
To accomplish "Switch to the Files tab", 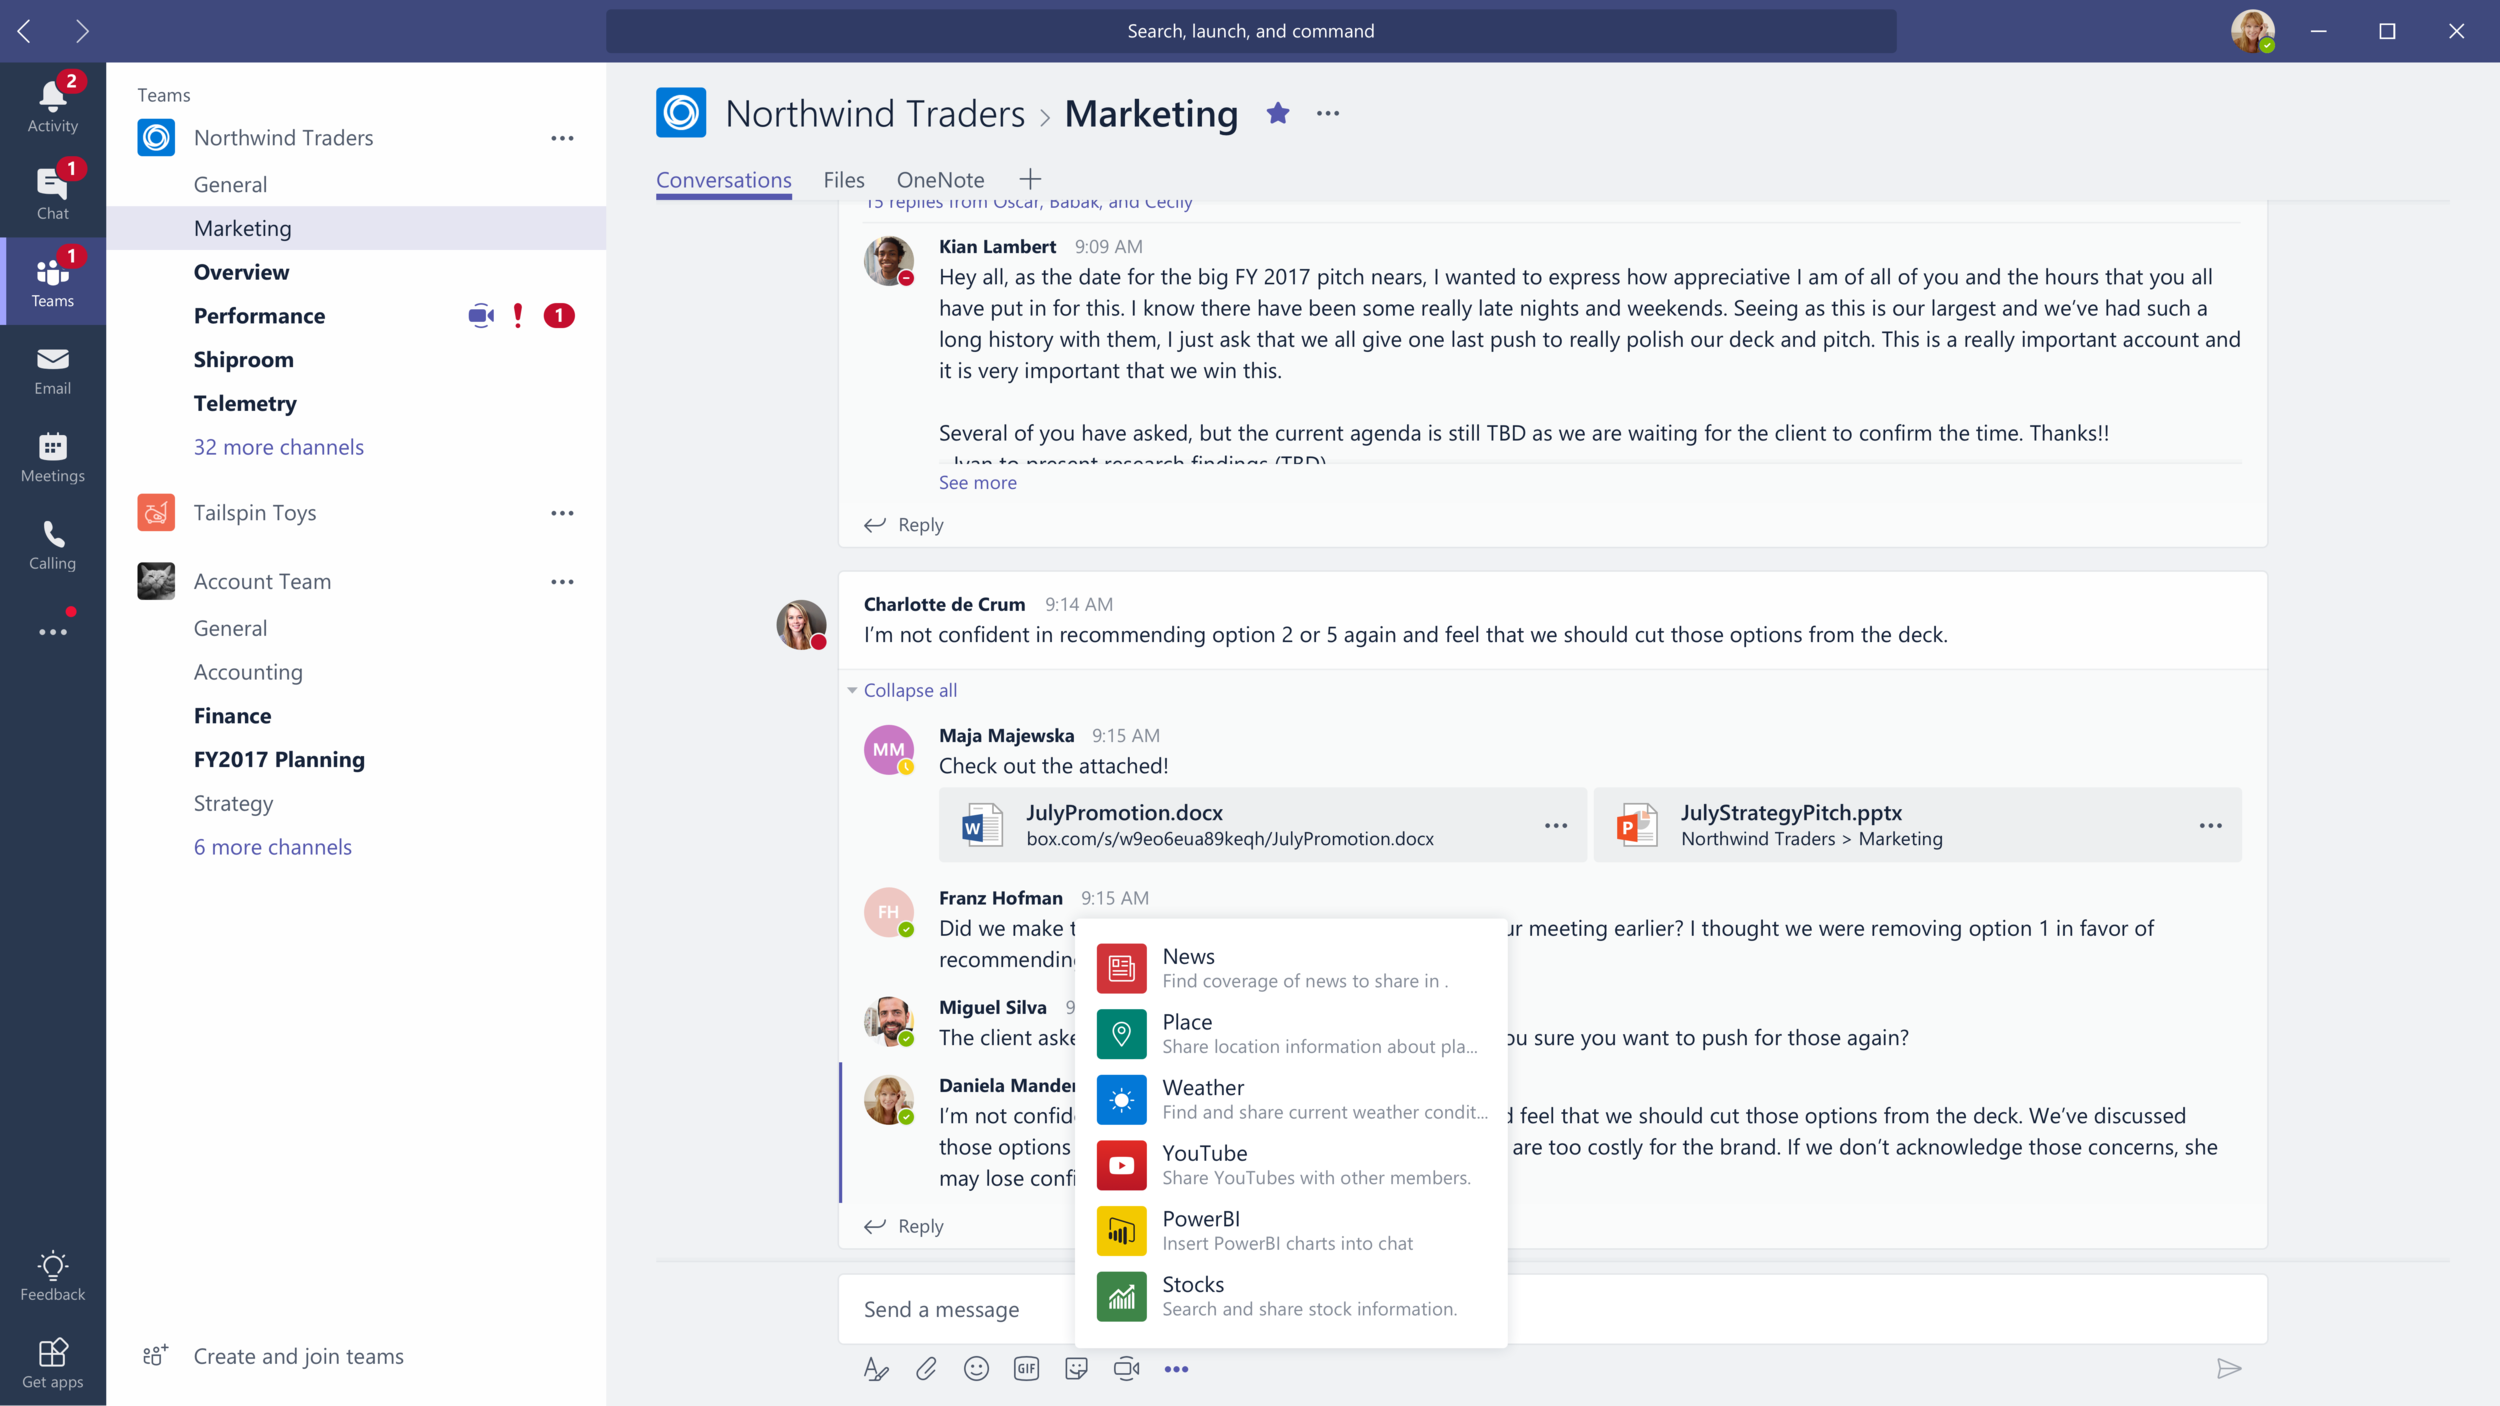I will pyautogui.click(x=843, y=180).
